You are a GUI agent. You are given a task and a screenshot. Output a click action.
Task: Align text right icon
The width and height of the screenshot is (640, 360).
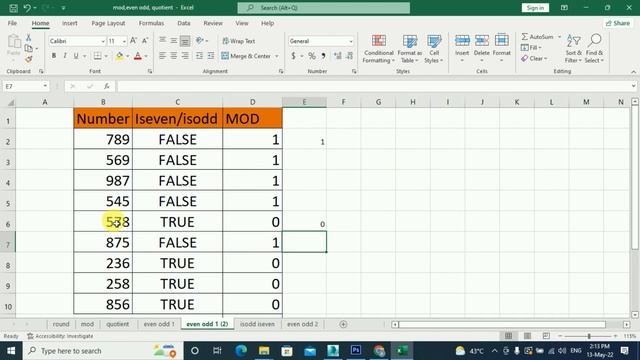pos(185,56)
